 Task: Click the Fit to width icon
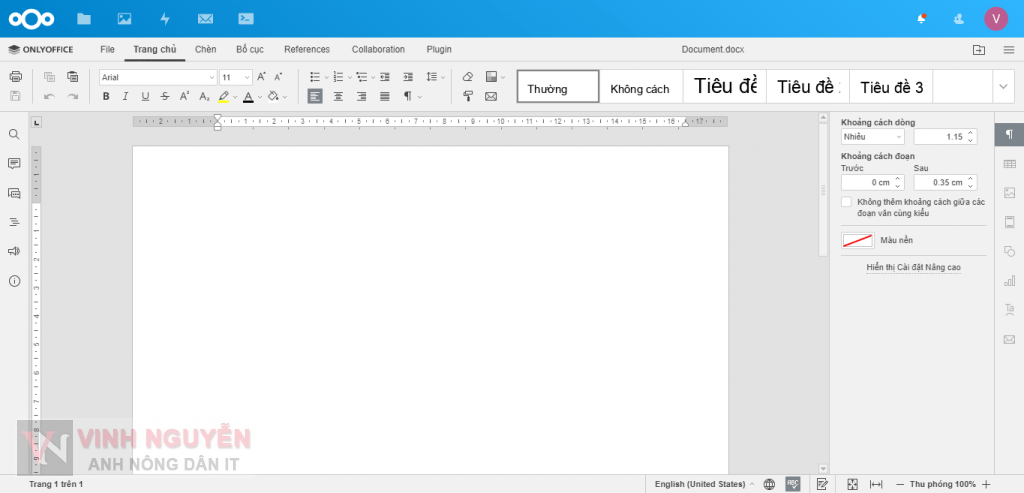(876, 484)
